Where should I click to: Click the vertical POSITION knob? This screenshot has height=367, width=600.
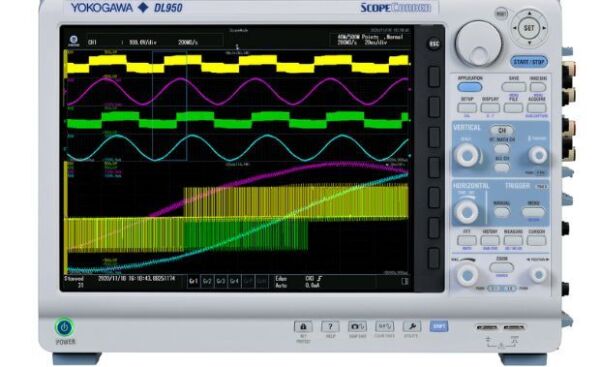click(538, 155)
